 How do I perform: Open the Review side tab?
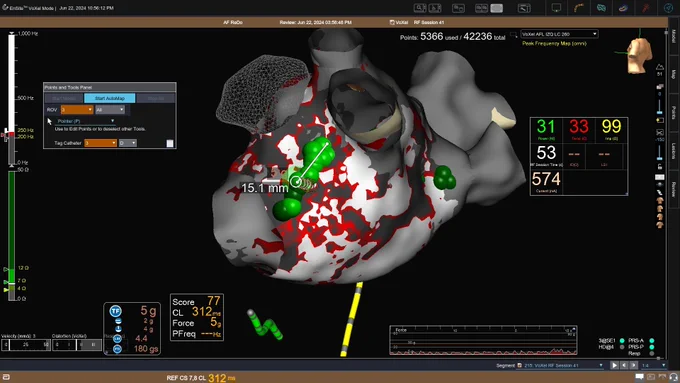[673, 189]
